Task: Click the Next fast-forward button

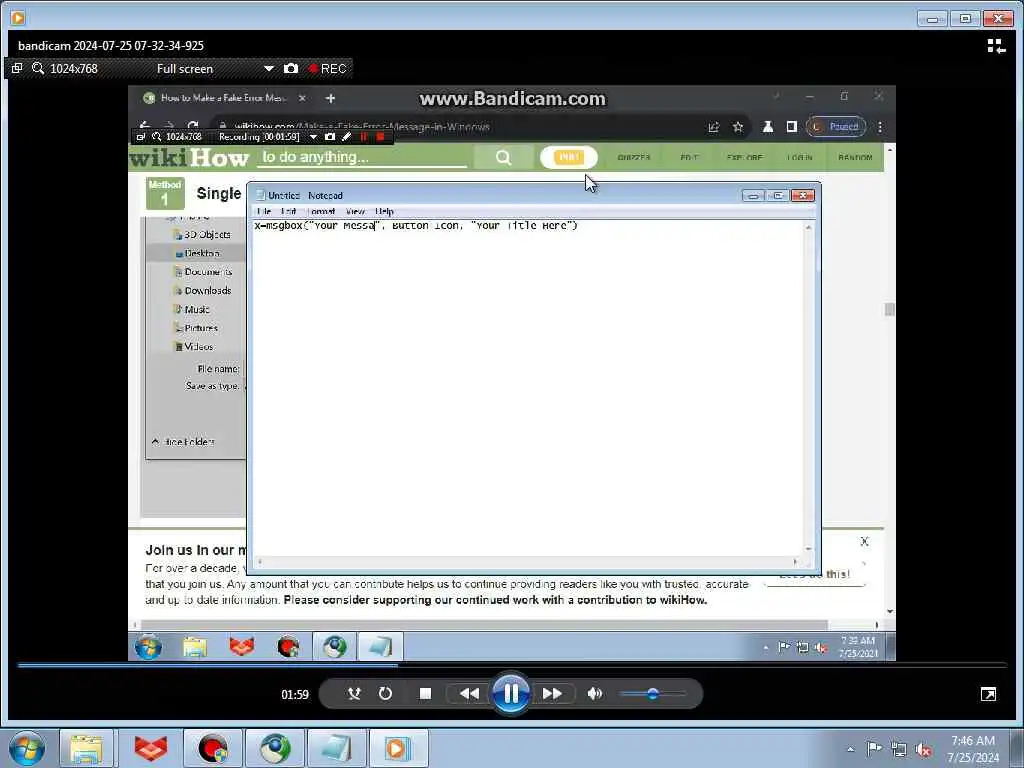Action: (552, 694)
